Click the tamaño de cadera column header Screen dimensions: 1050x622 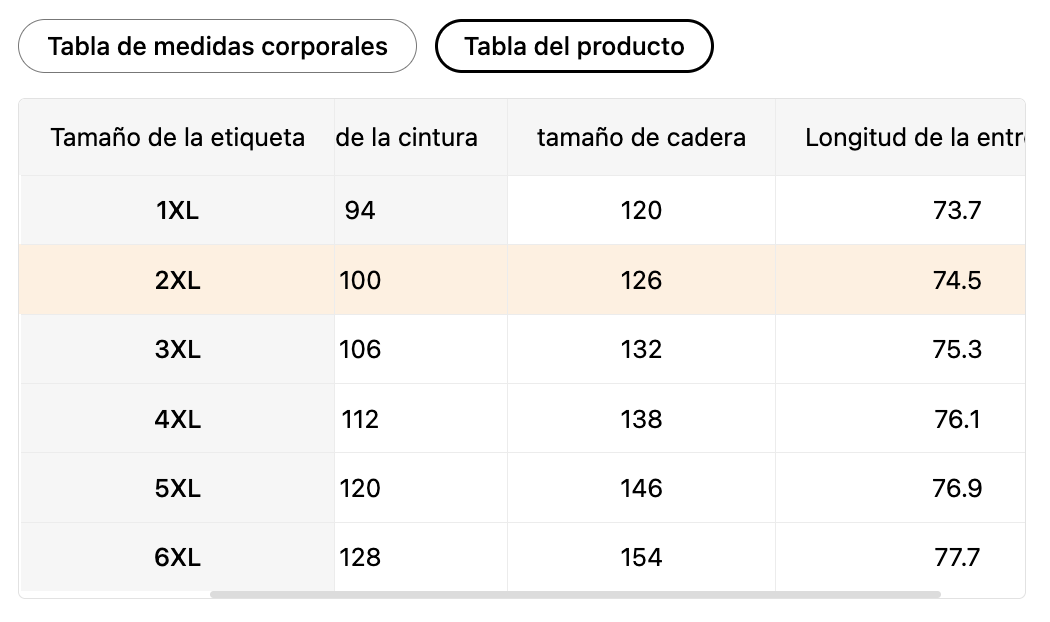click(641, 137)
